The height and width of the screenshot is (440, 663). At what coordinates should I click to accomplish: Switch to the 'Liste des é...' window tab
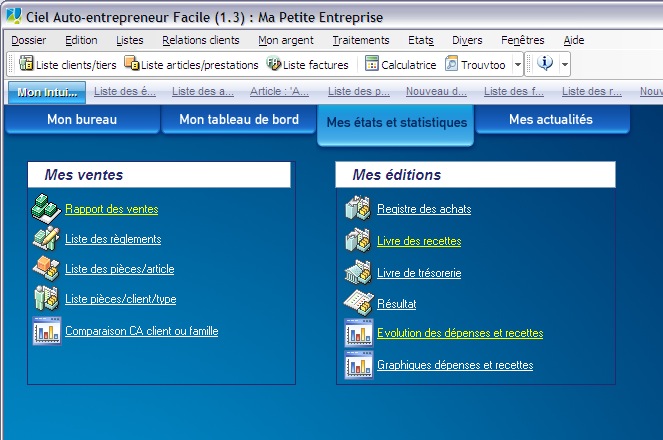point(125,91)
